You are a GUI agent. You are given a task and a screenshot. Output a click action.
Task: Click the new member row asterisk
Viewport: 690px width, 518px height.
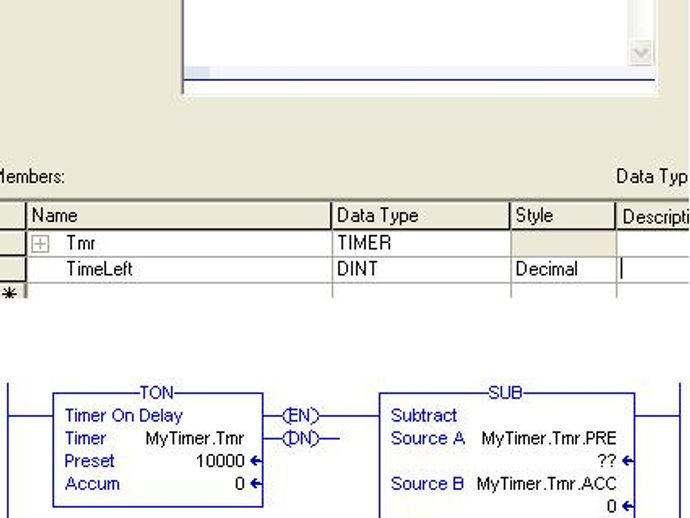click(10, 292)
